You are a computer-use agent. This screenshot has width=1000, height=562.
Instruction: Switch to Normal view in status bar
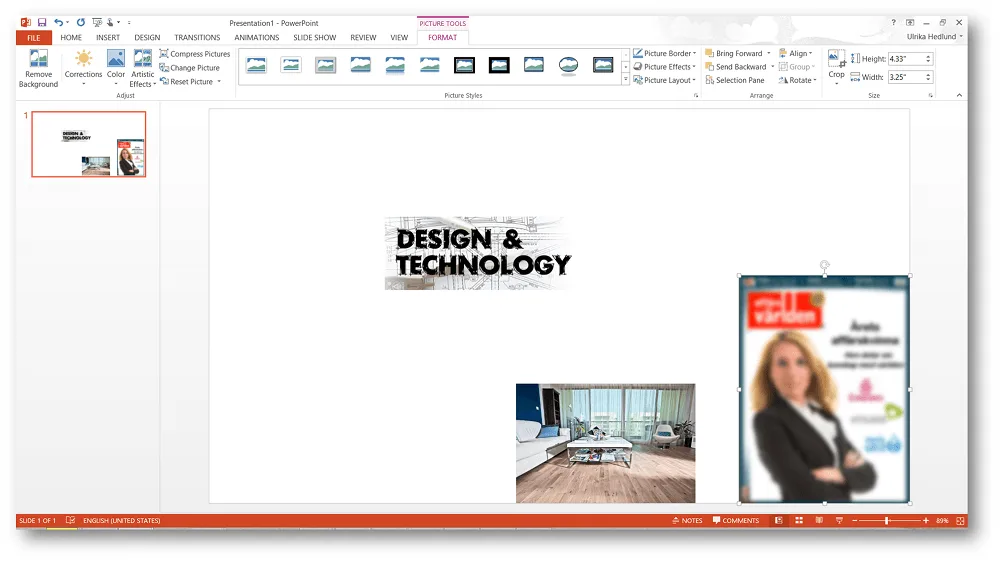pos(779,521)
